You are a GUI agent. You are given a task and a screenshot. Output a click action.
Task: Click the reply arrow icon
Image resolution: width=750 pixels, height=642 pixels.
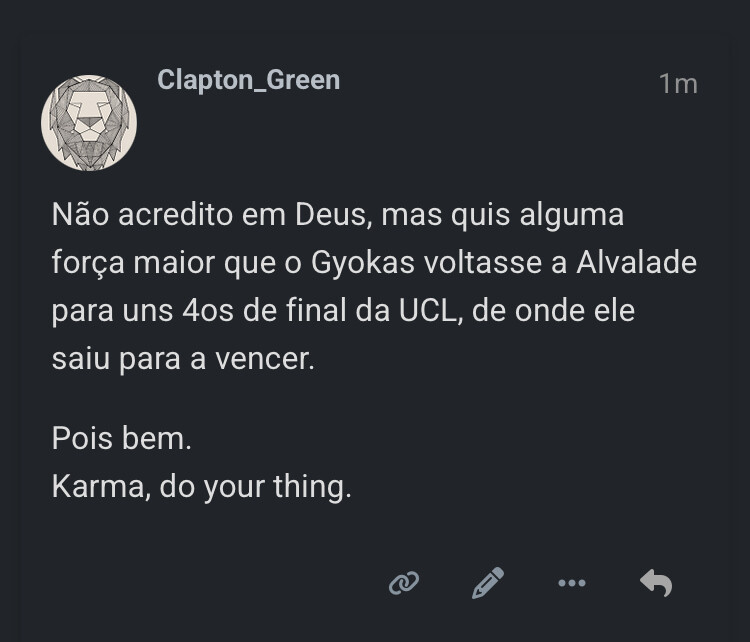point(655,582)
